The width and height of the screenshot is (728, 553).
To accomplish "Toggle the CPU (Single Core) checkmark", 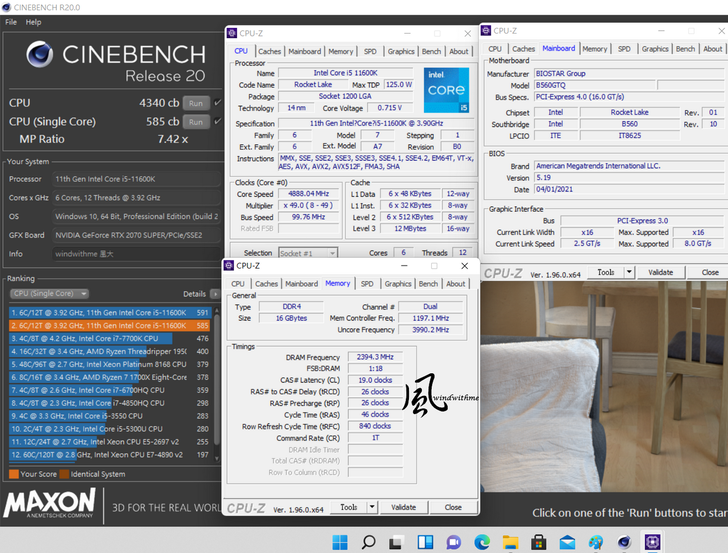I will point(218,122).
